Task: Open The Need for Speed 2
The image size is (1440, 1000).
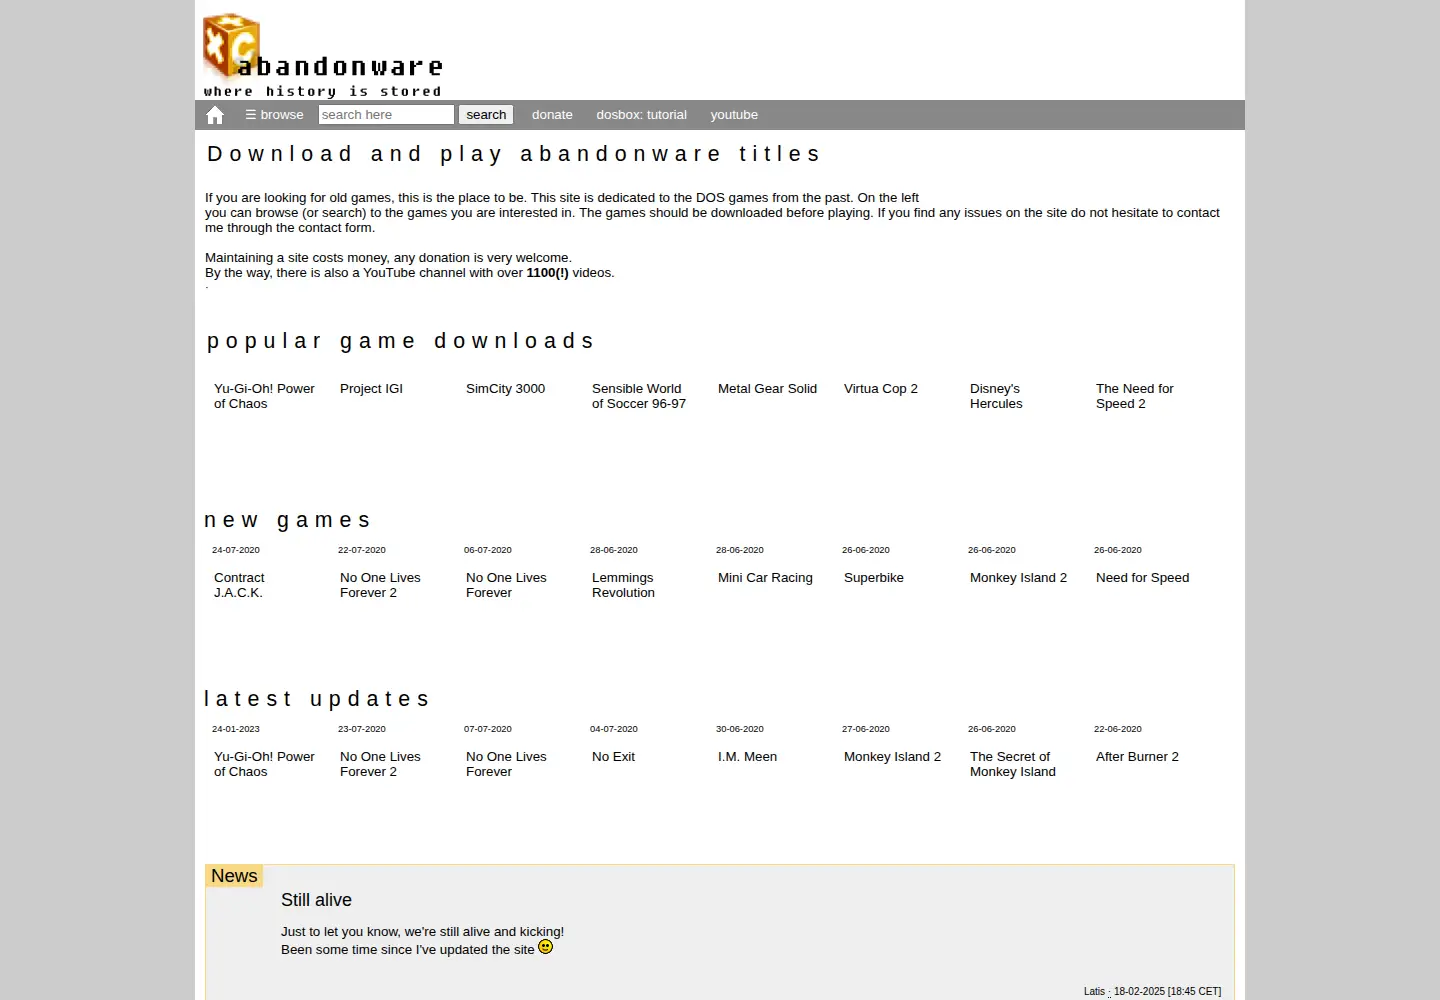Action: [1135, 396]
